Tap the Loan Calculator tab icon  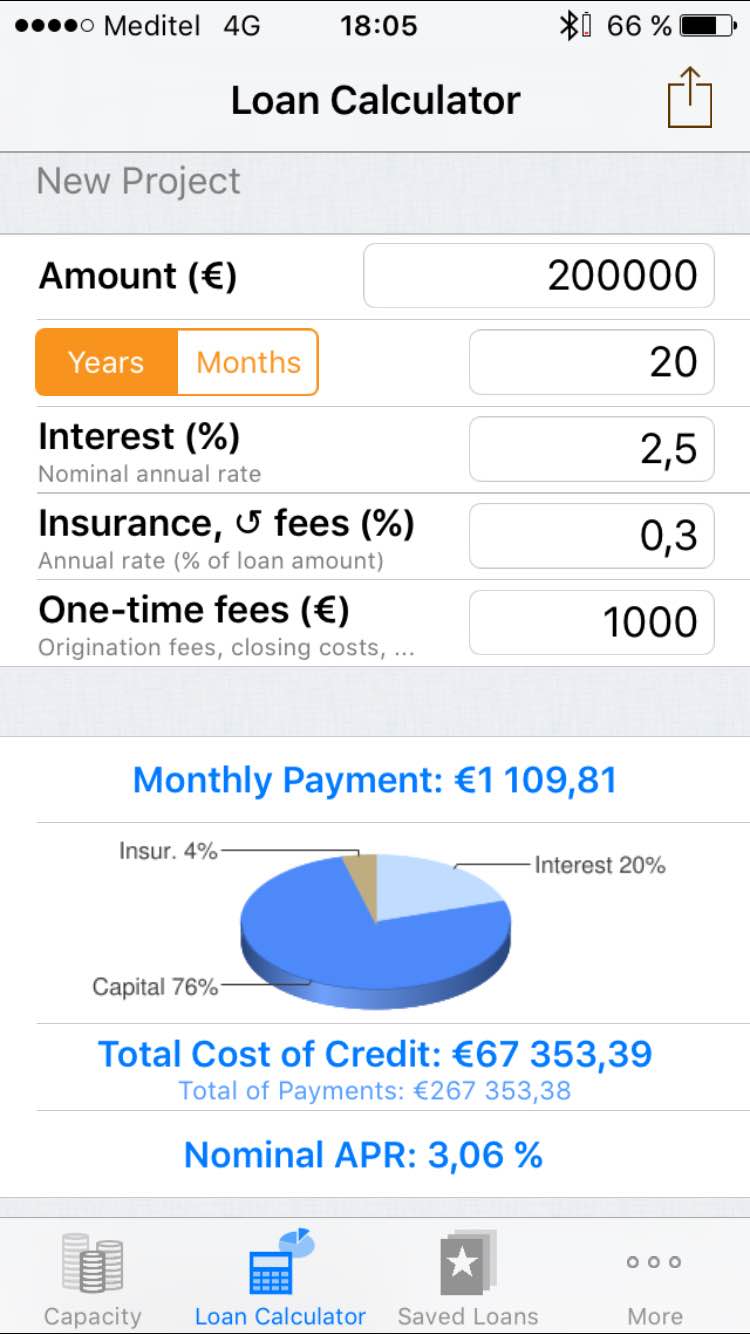pyautogui.click(x=280, y=1262)
